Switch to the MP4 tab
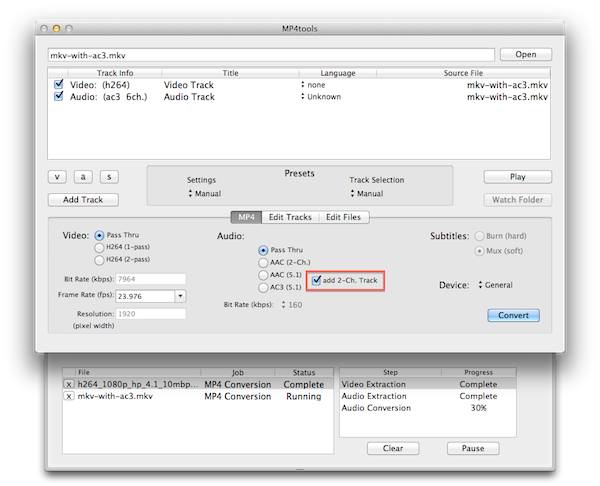600x486 pixels. [246, 217]
